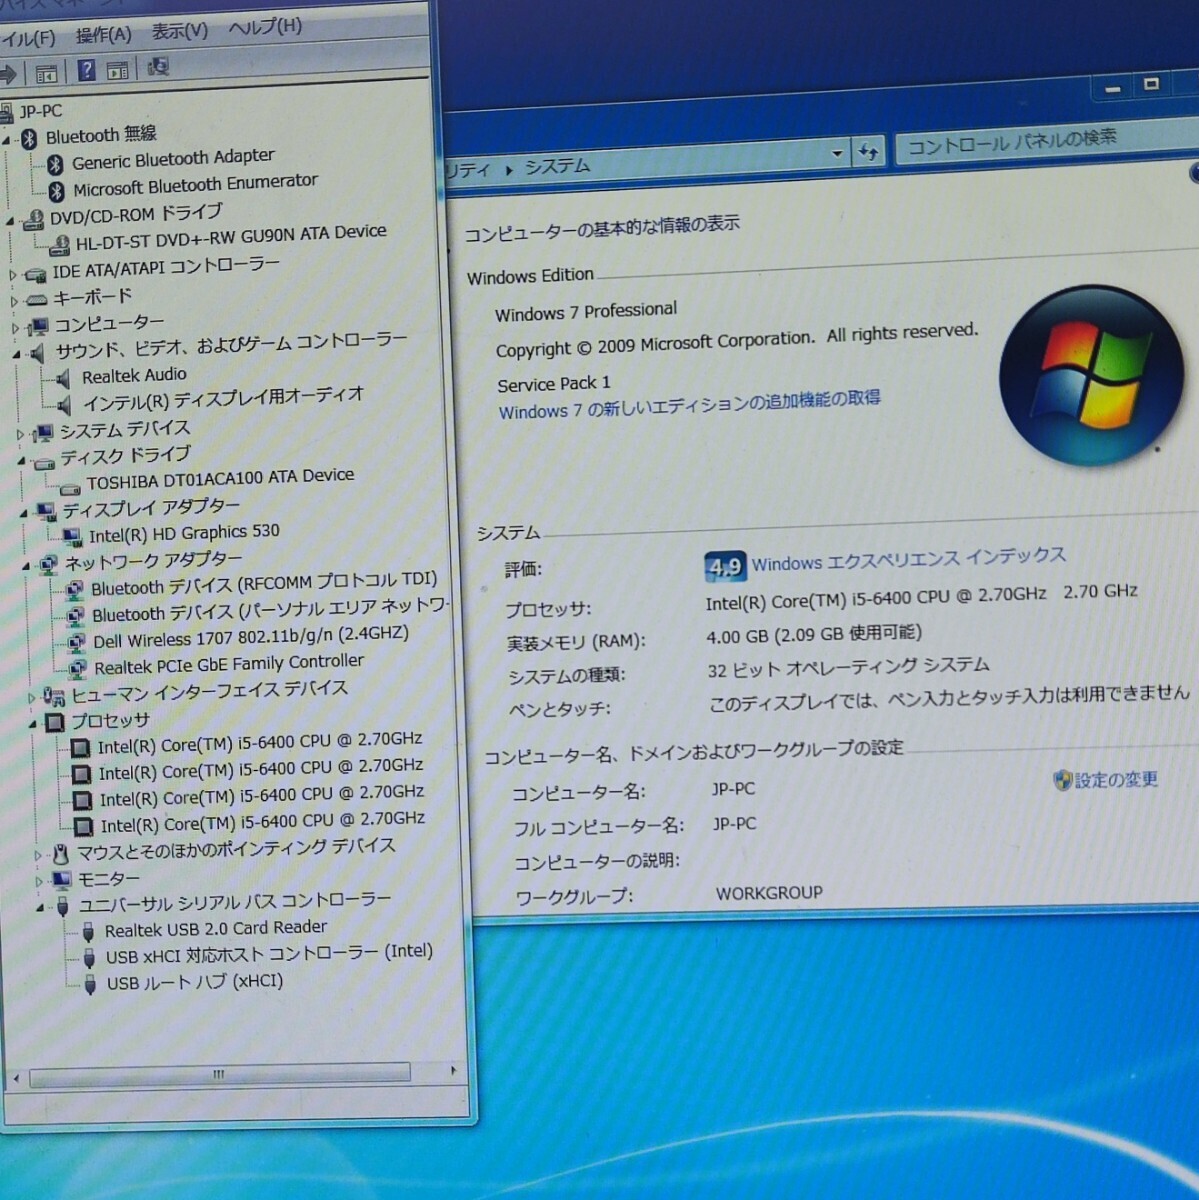The image size is (1199, 1200).
Task: Open the ヘルプ(H) menu
Action: (x=265, y=27)
